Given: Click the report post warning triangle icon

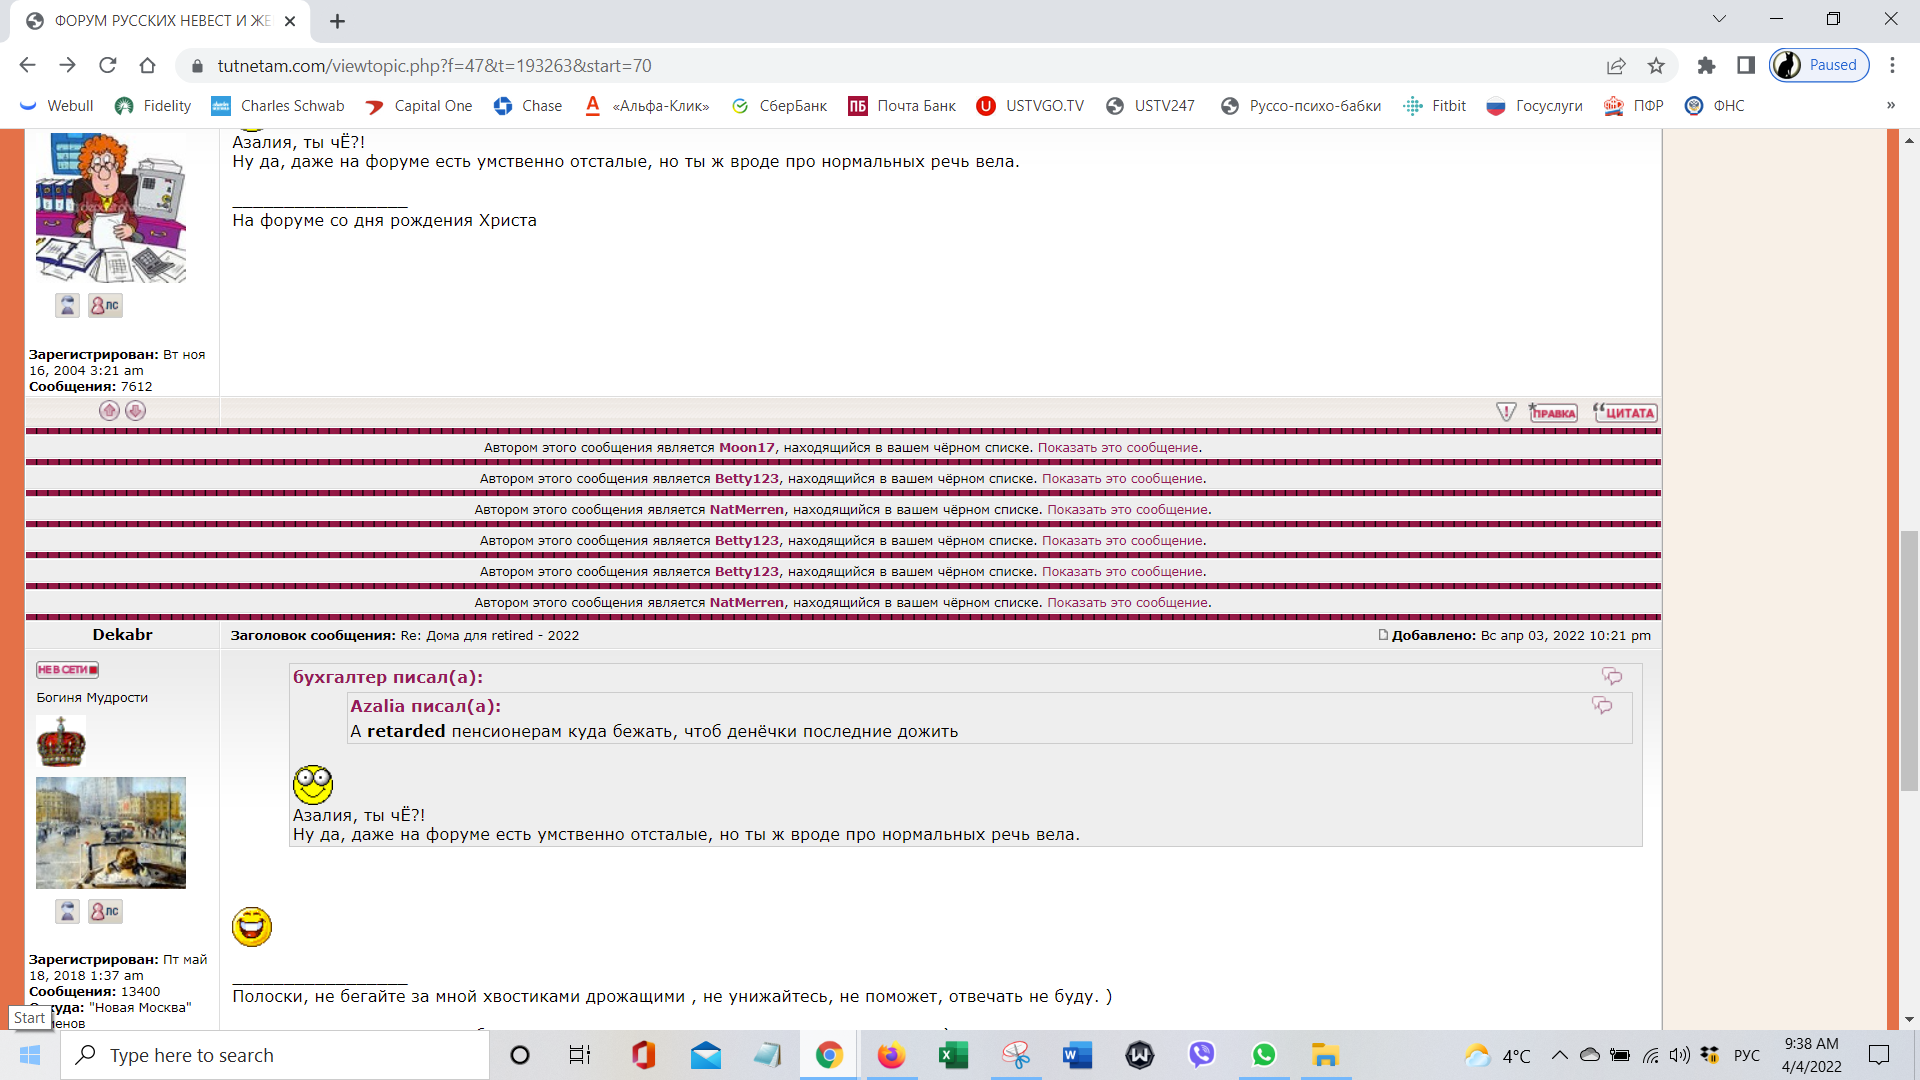Looking at the screenshot, I should pyautogui.click(x=1506, y=412).
